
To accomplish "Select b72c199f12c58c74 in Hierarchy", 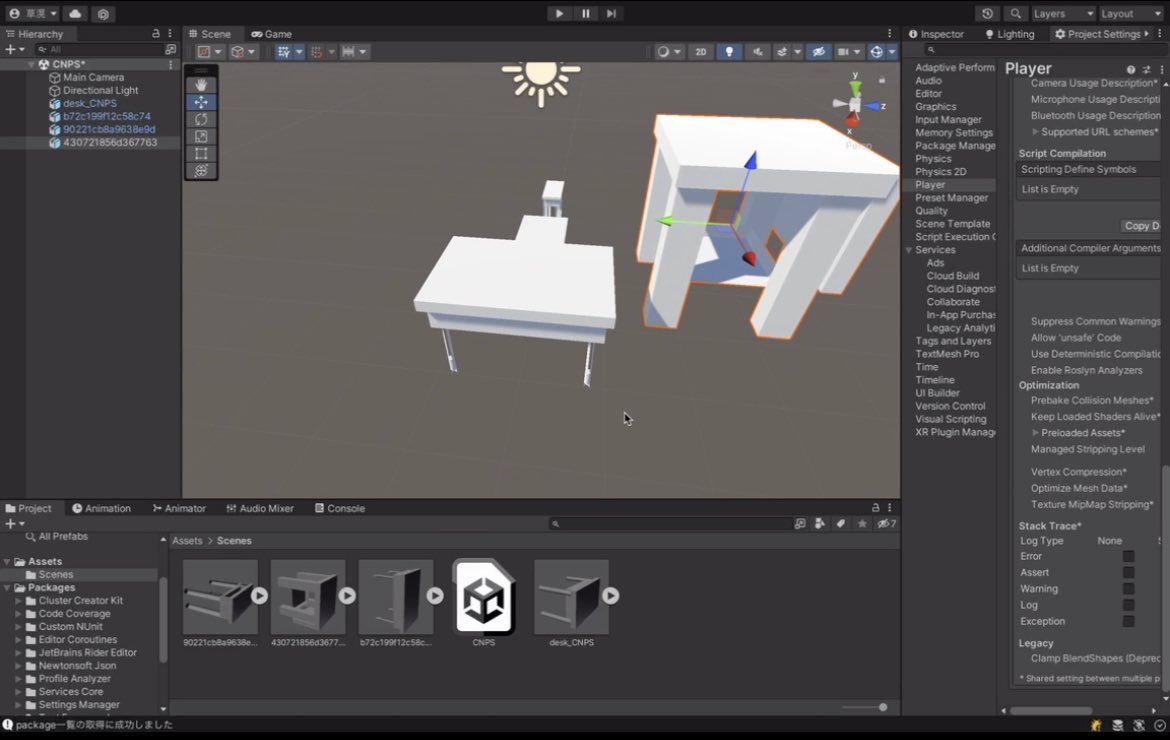I will pyautogui.click(x=107, y=116).
